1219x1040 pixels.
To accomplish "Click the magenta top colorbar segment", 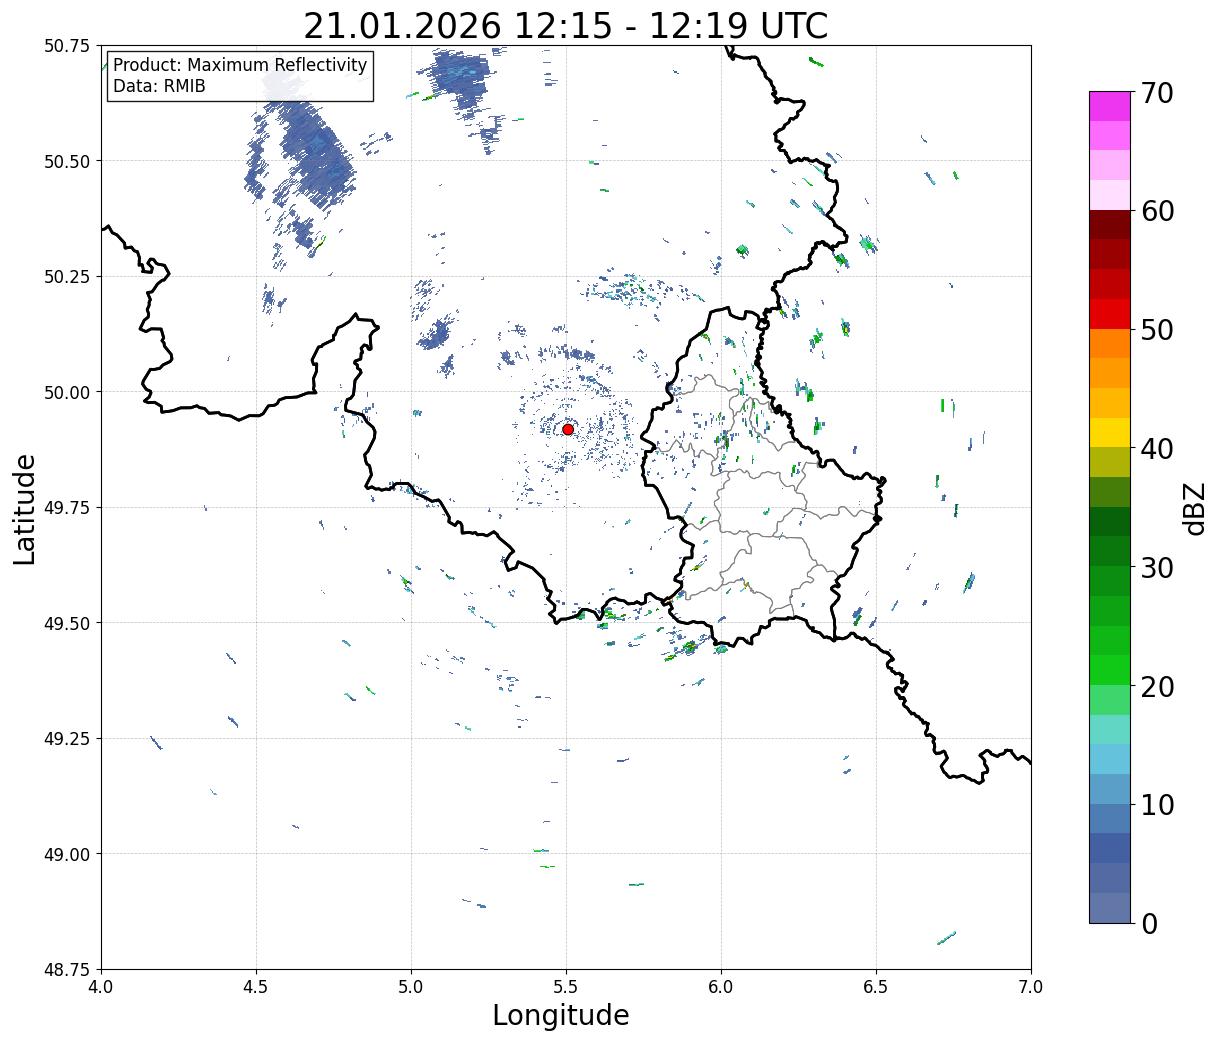I will click(1110, 106).
